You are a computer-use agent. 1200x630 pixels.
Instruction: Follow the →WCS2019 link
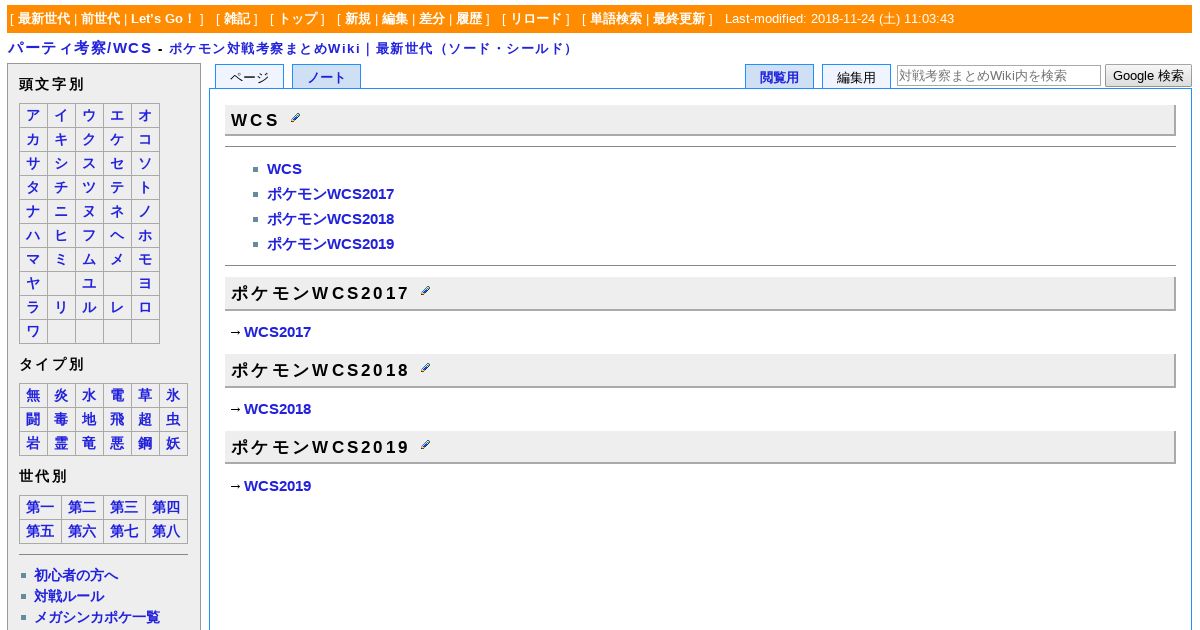(277, 486)
